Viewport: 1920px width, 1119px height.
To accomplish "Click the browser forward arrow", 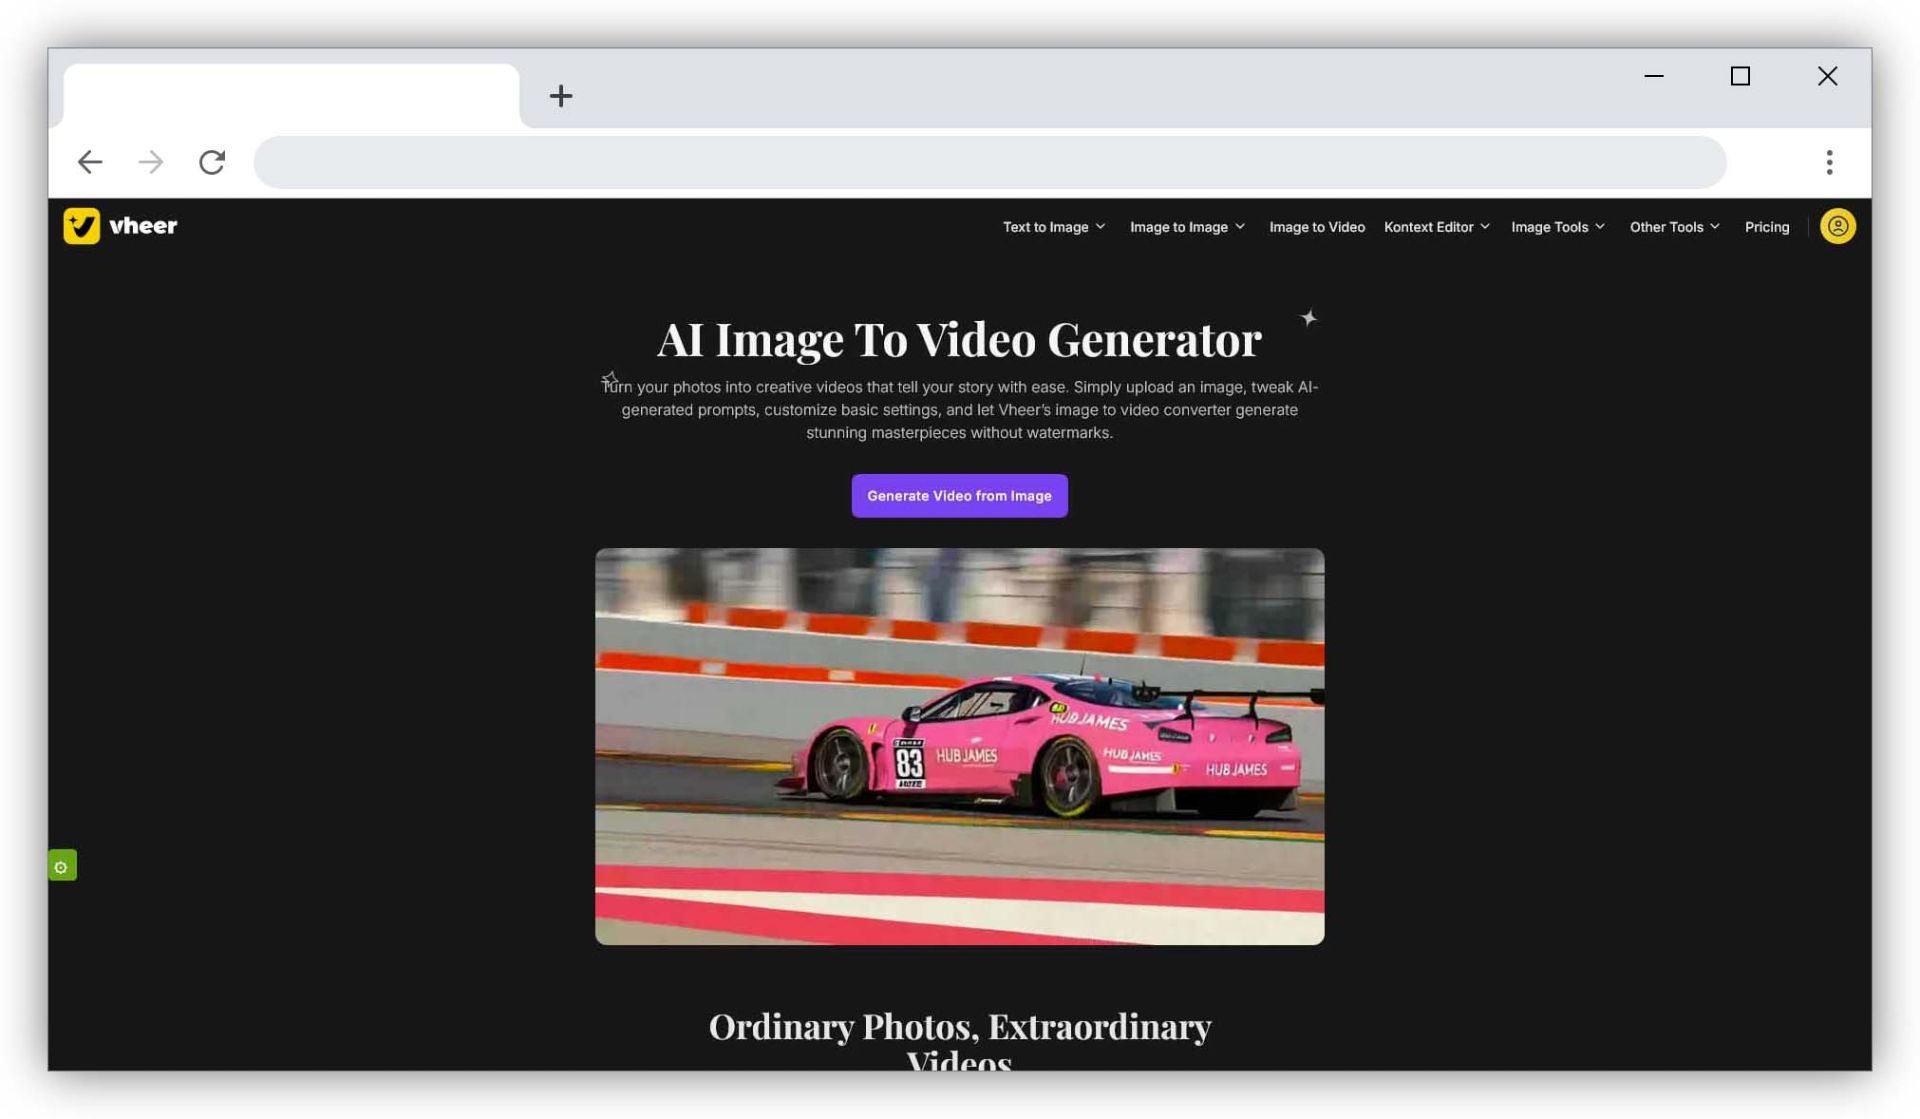I will pos(151,162).
